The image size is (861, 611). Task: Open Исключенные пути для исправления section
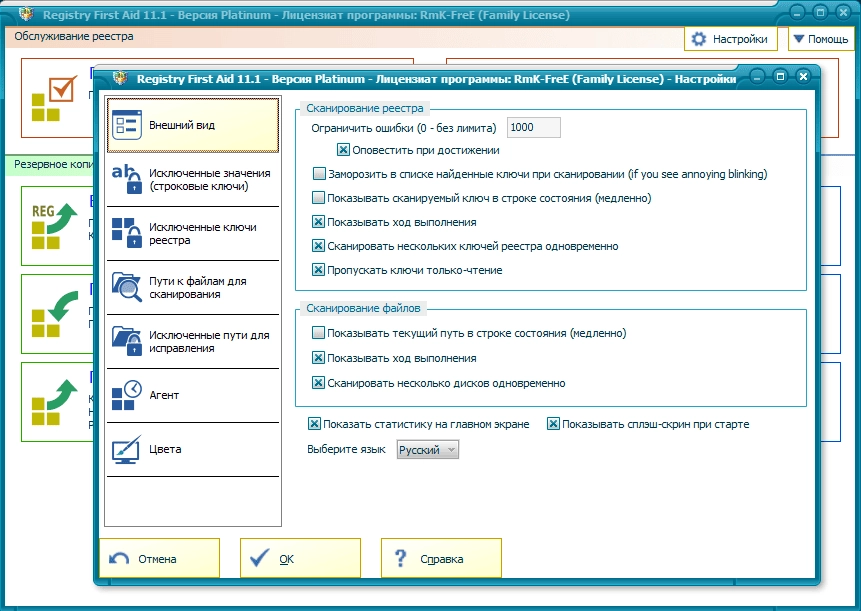193,341
